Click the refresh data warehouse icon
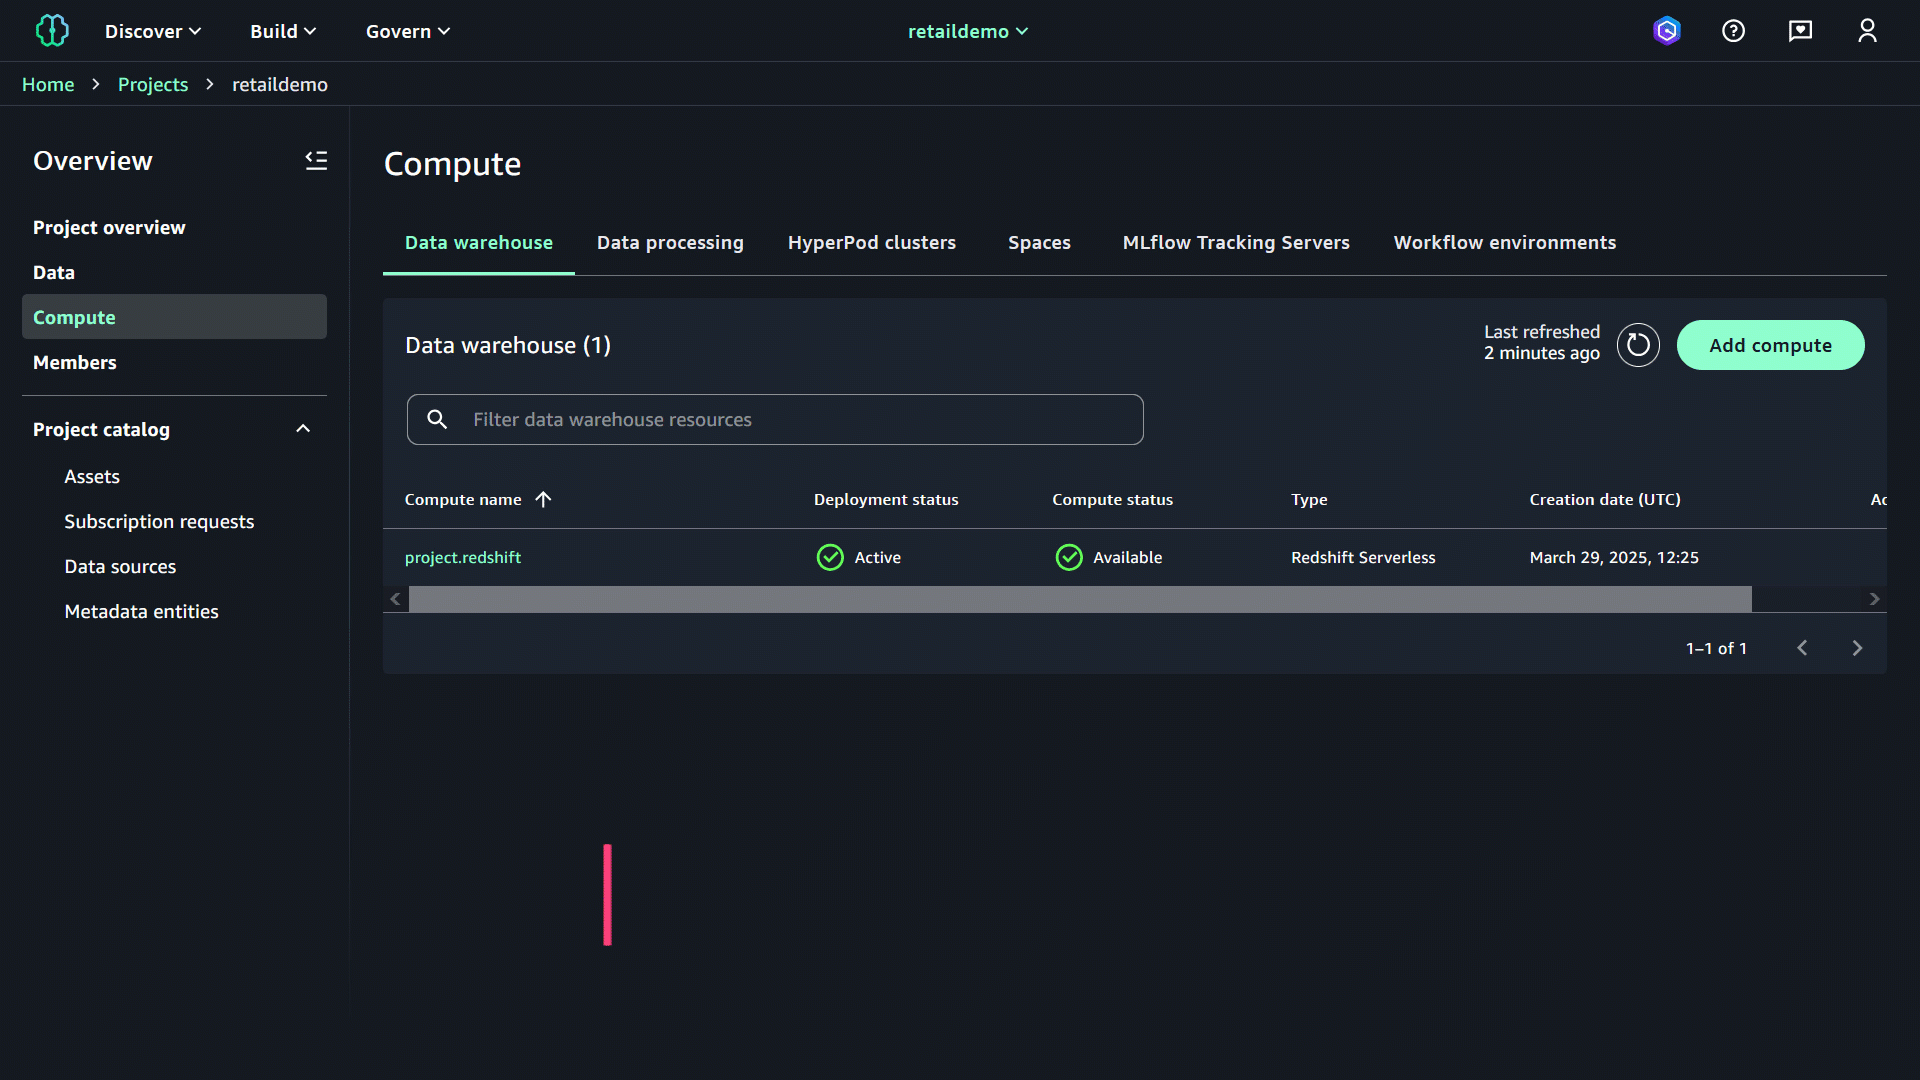 tap(1638, 345)
